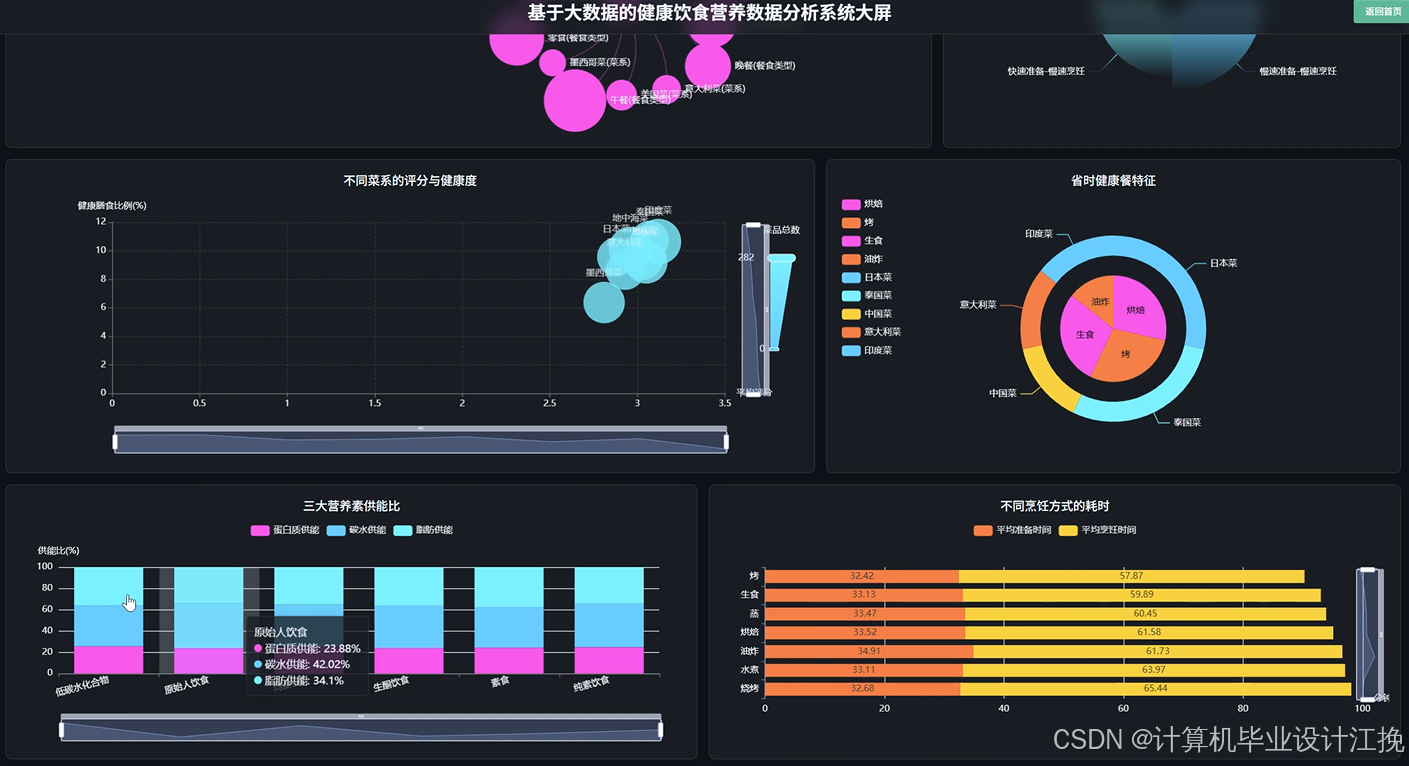Click the 返回首页 button
The height and width of the screenshot is (766, 1409).
[1382, 11]
